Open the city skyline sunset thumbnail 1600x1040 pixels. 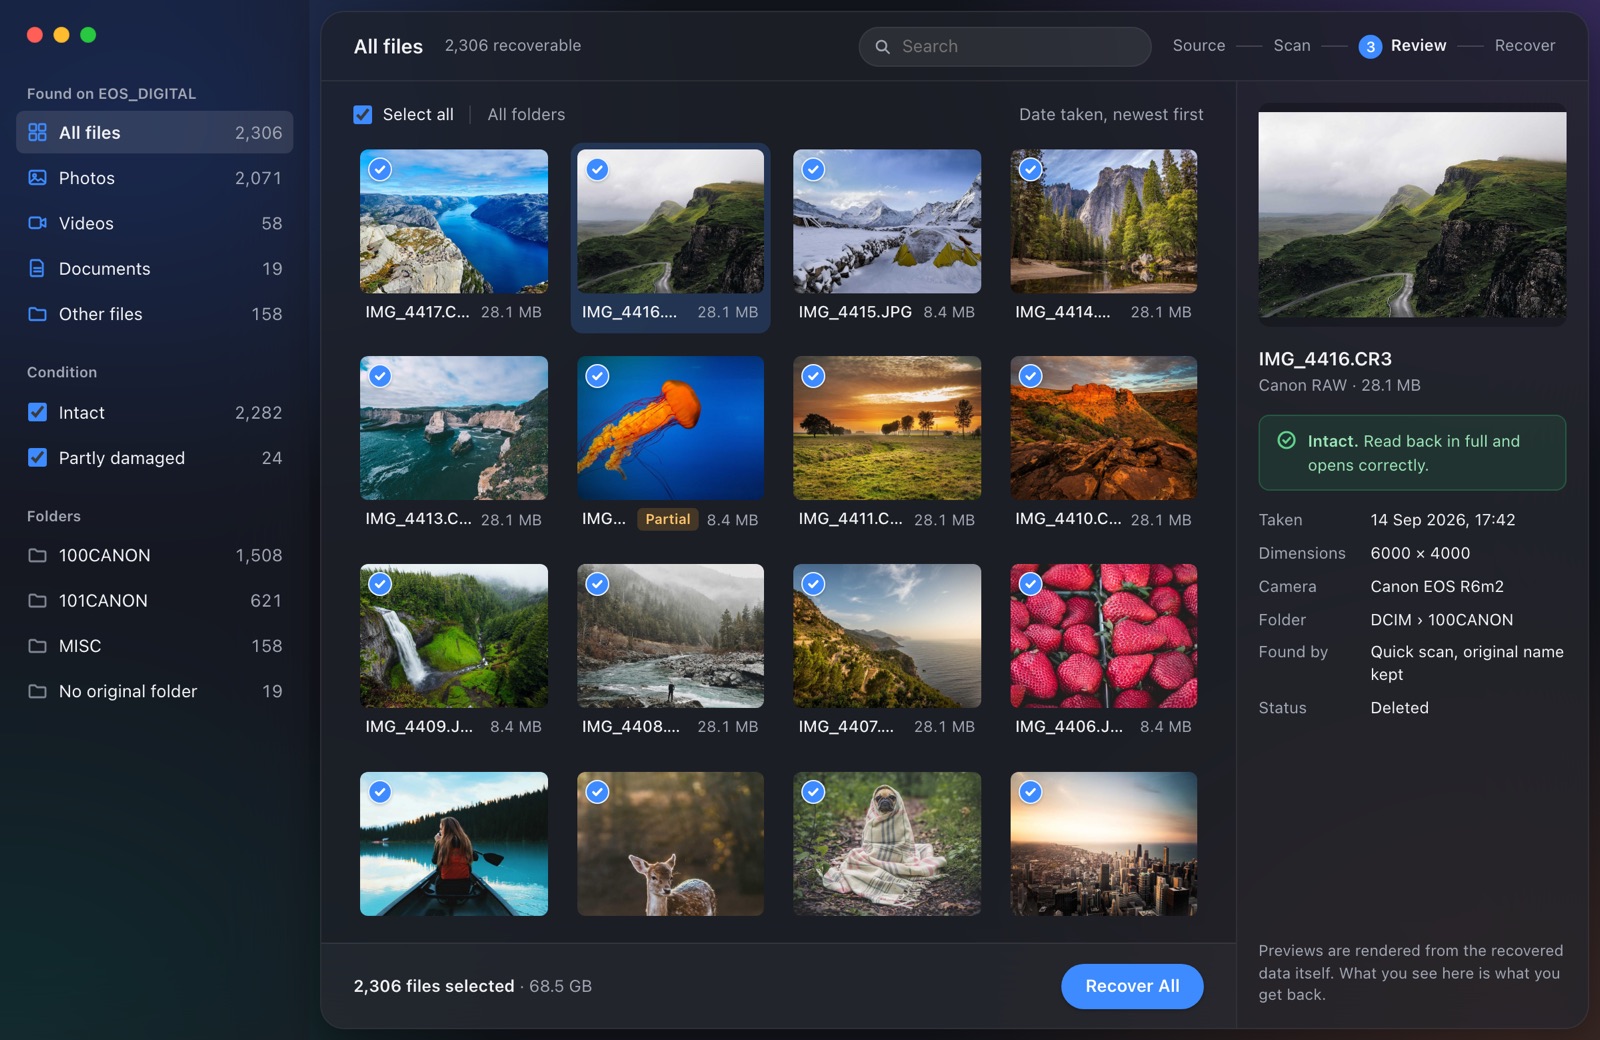tap(1103, 844)
